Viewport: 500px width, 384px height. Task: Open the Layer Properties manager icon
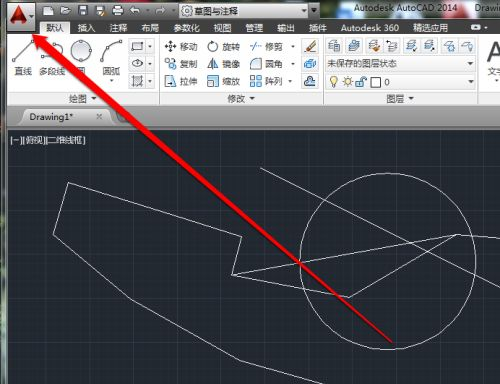(x=334, y=46)
